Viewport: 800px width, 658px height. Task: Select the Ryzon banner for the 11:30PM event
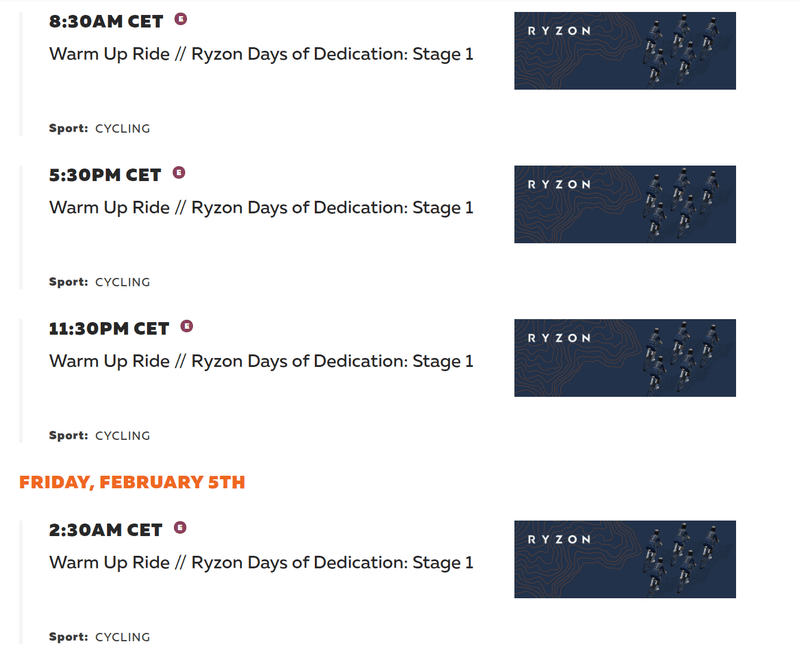pyautogui.click(x=625, y=358)
